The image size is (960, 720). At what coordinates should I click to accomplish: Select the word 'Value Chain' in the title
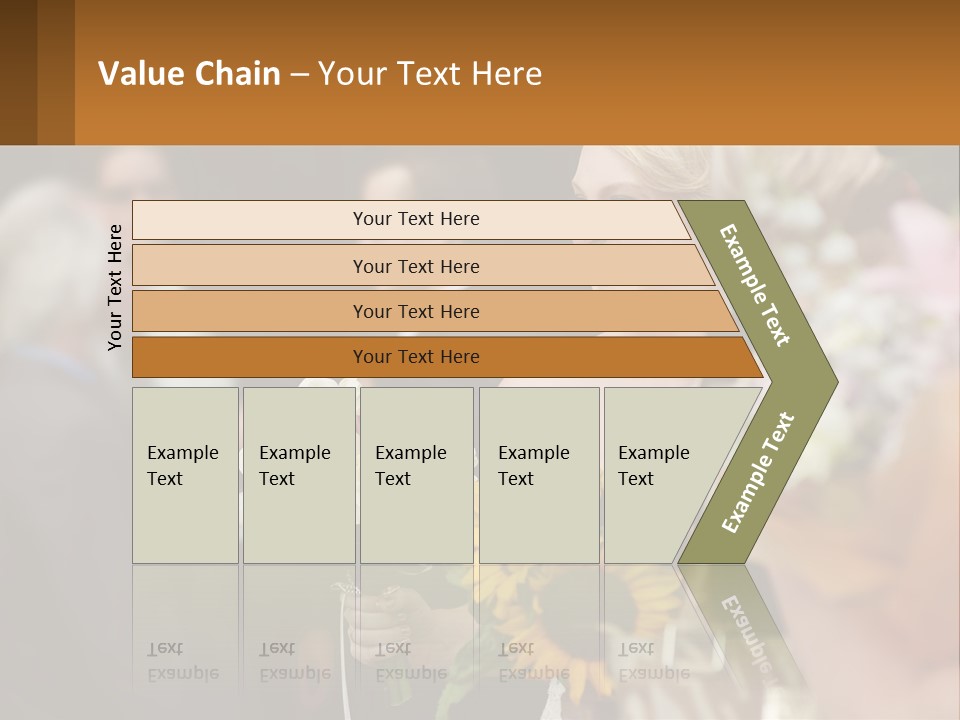(189, 73)
